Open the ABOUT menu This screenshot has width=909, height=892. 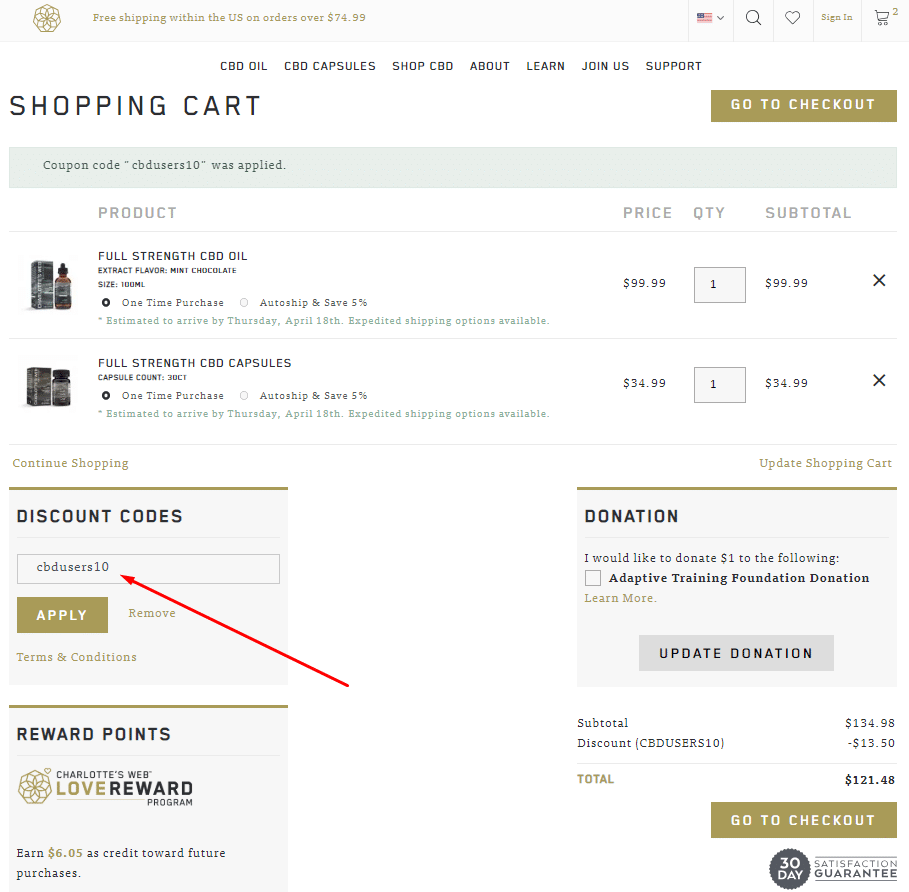click(490, 66)
